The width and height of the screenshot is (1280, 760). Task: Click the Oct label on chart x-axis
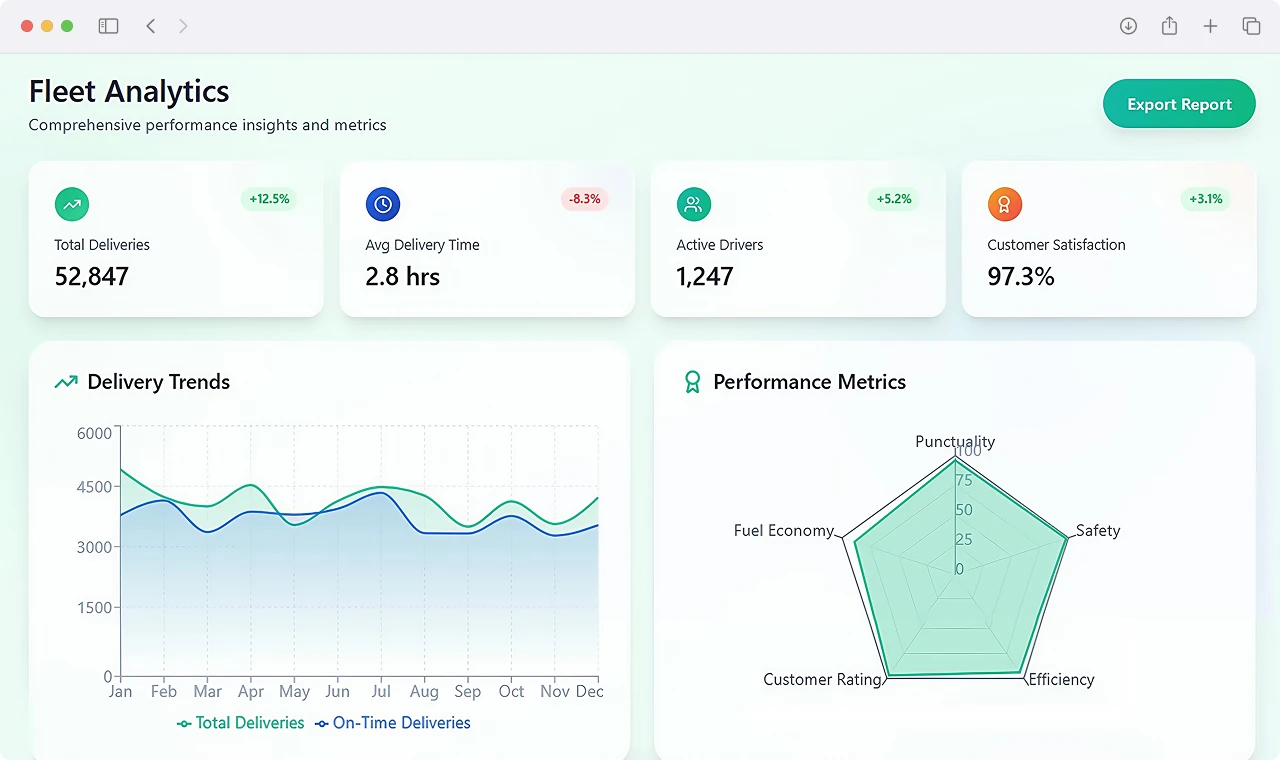(x=511, y=691)
